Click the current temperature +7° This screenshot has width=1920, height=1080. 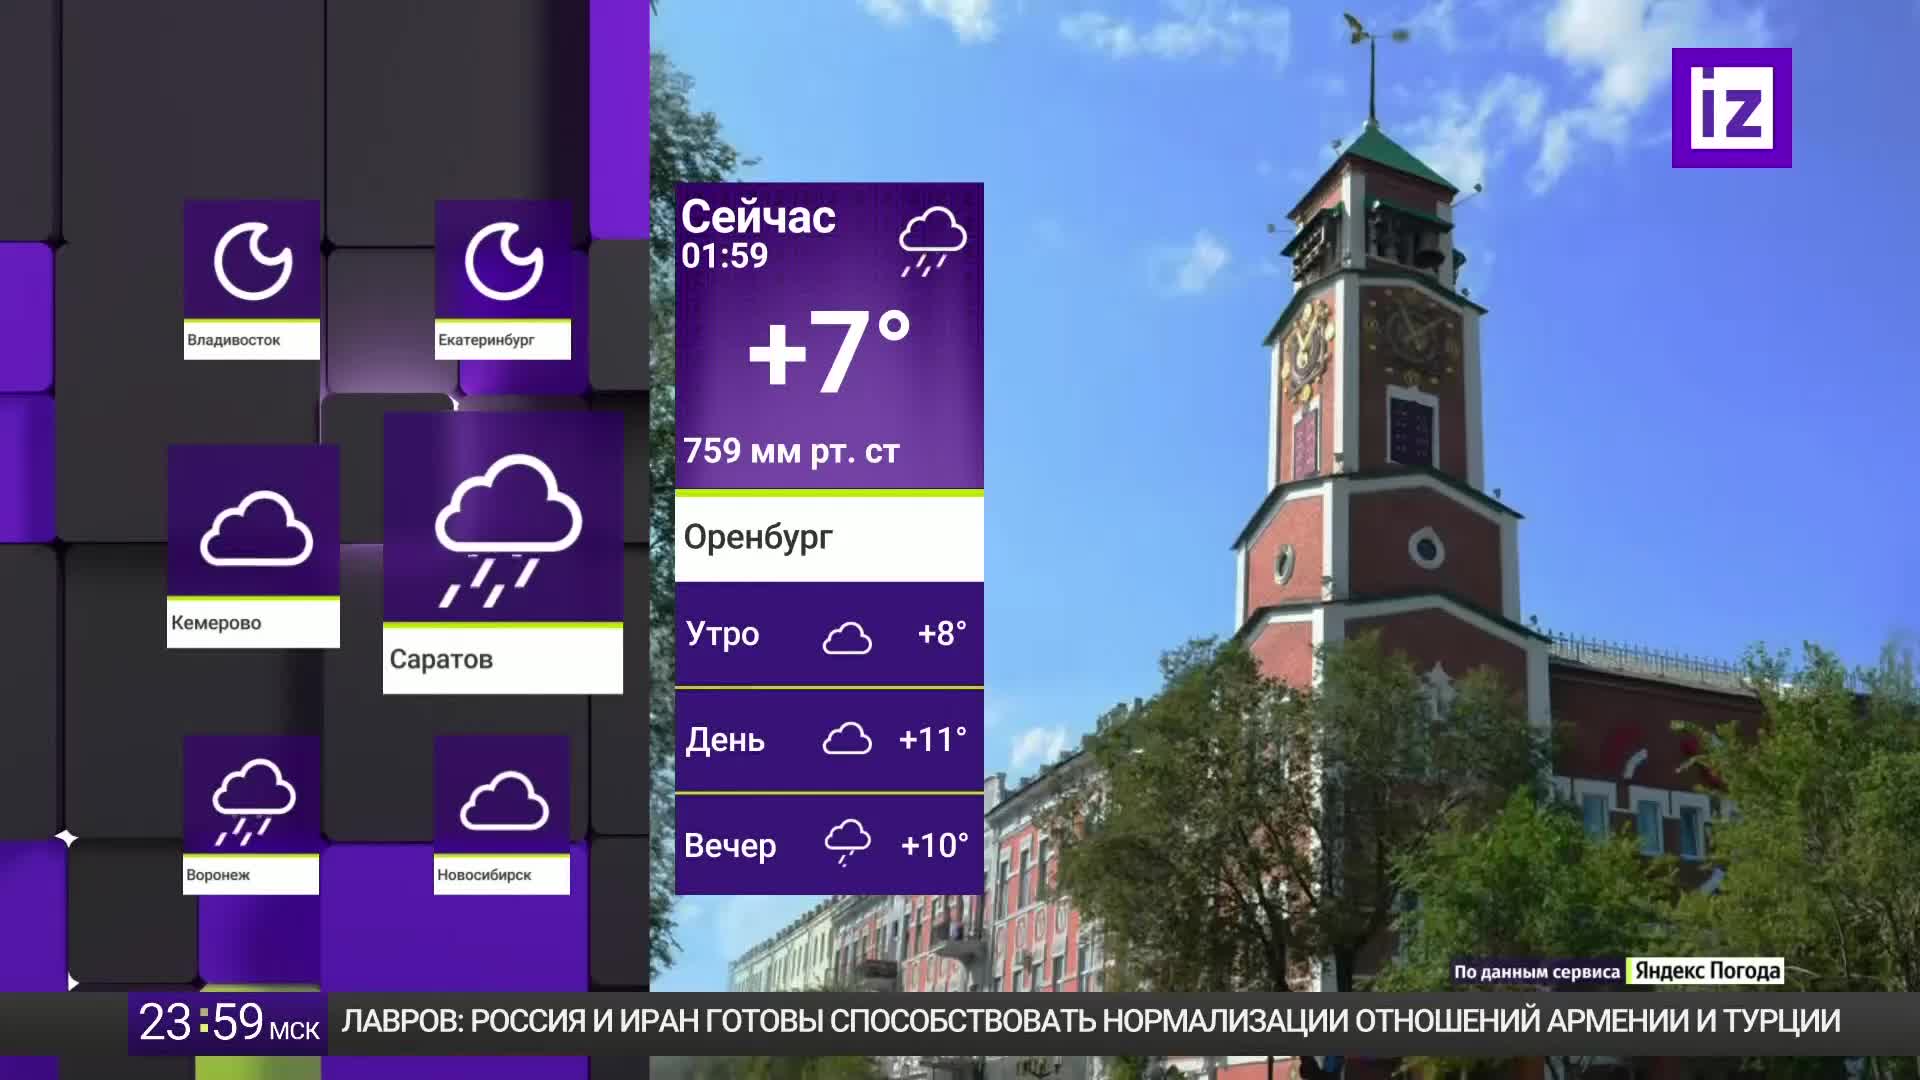coord(829,351)
